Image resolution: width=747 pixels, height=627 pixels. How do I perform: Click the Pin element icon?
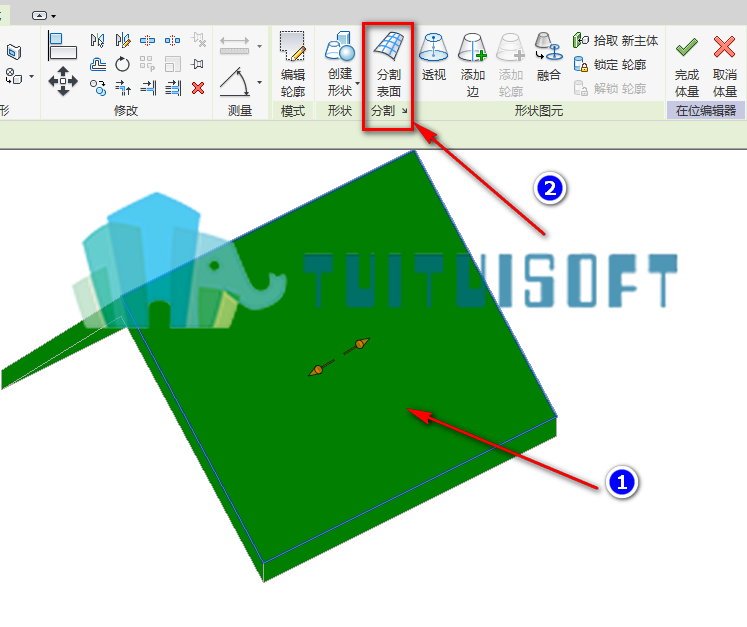point(197,64)
